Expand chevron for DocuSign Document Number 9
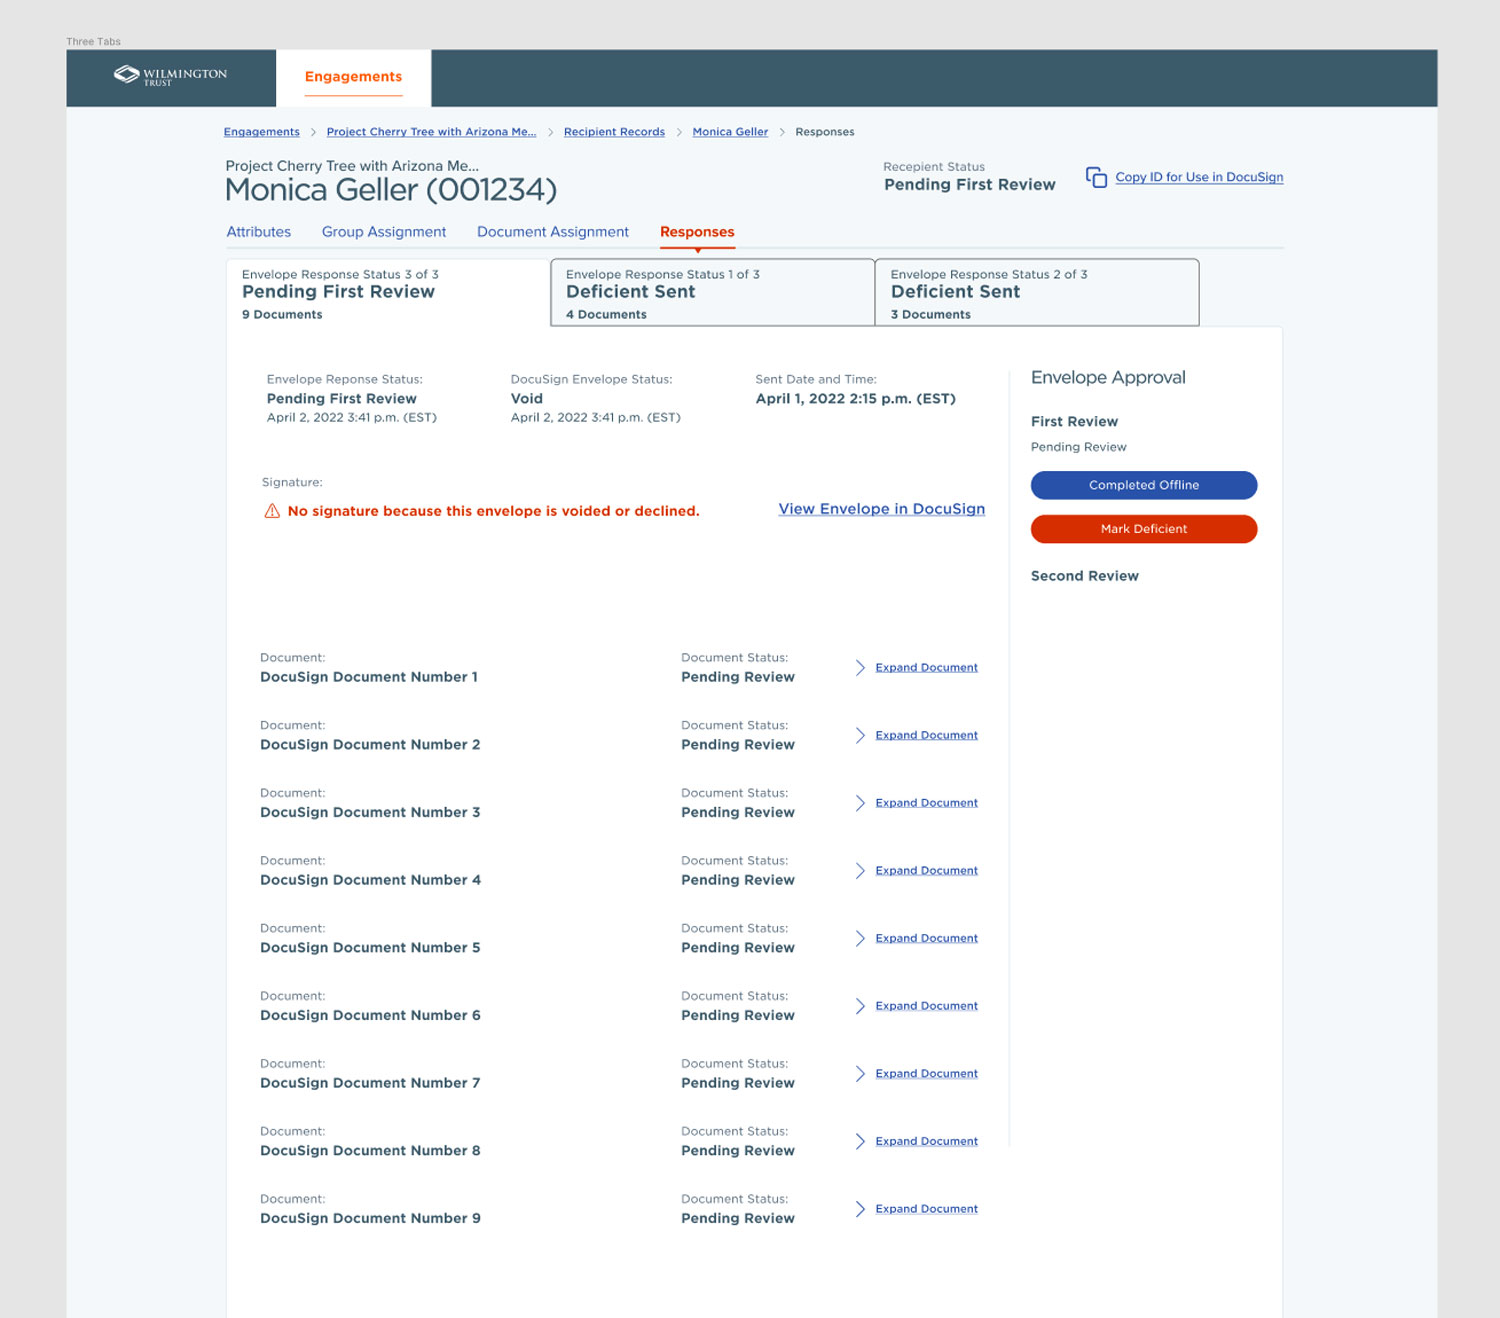The image size is (1500, 1318). [860, 1209]
